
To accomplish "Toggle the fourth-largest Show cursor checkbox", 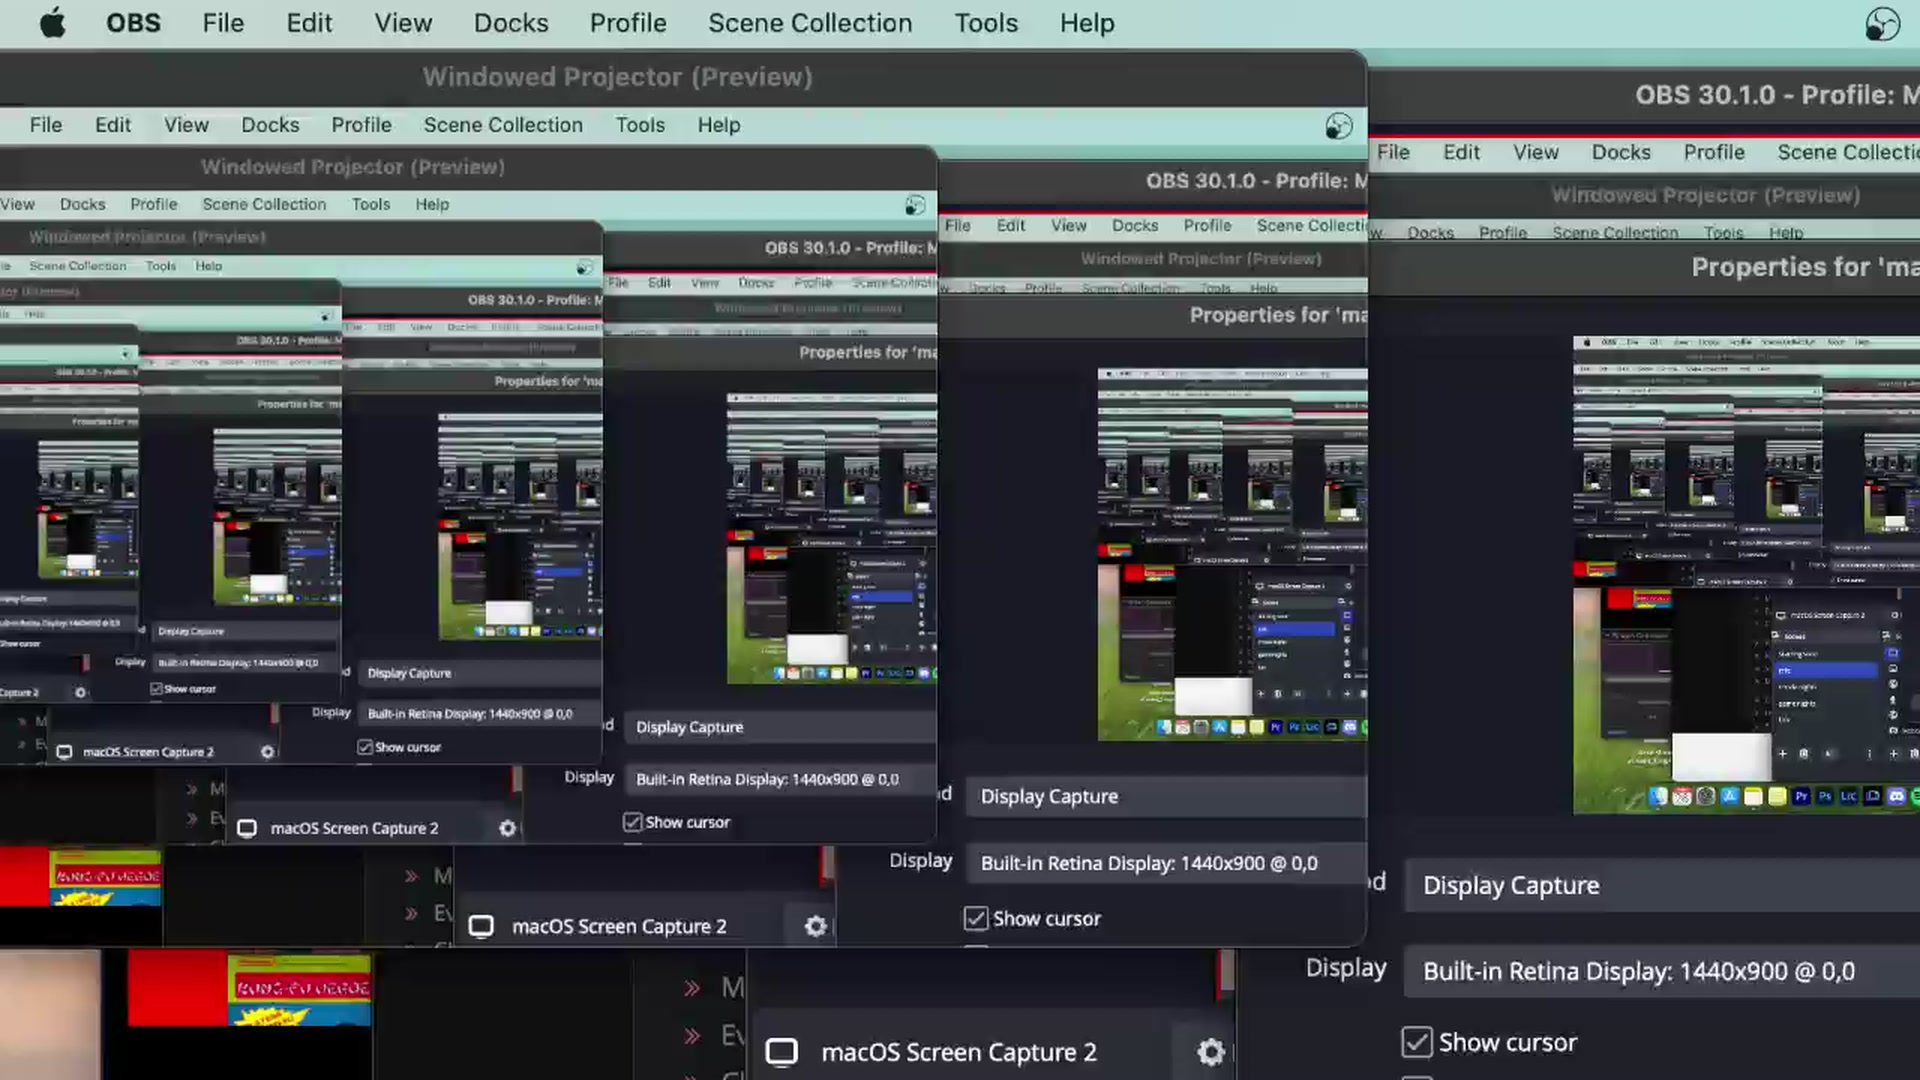I will (x=365, y=747).
